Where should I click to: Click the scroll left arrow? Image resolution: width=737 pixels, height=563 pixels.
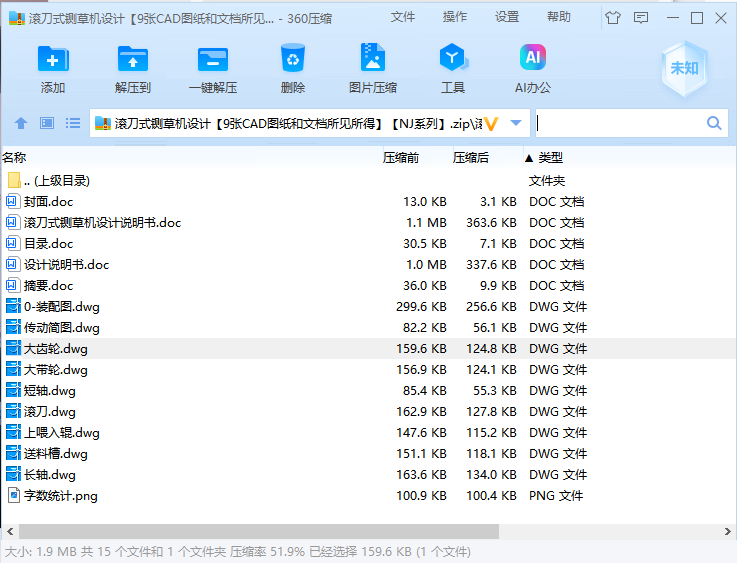pos(10,532)
